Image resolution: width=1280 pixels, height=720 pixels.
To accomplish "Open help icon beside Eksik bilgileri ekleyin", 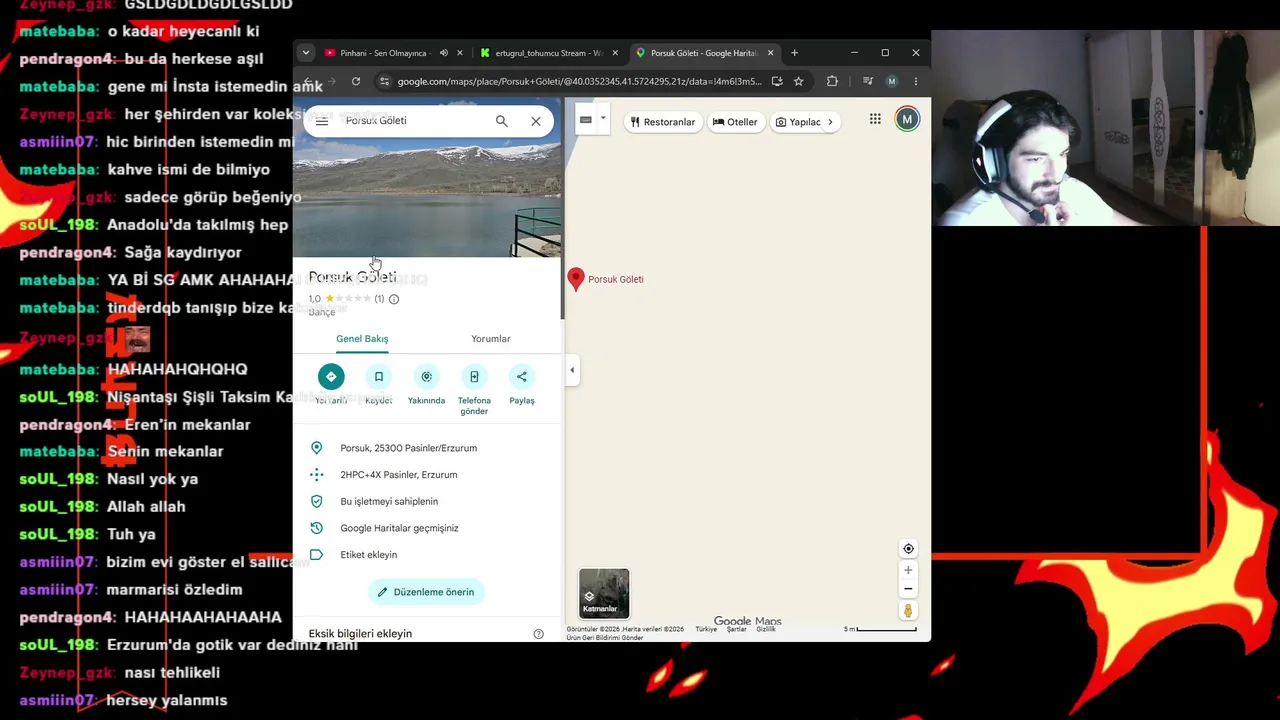I will (539, 634).
